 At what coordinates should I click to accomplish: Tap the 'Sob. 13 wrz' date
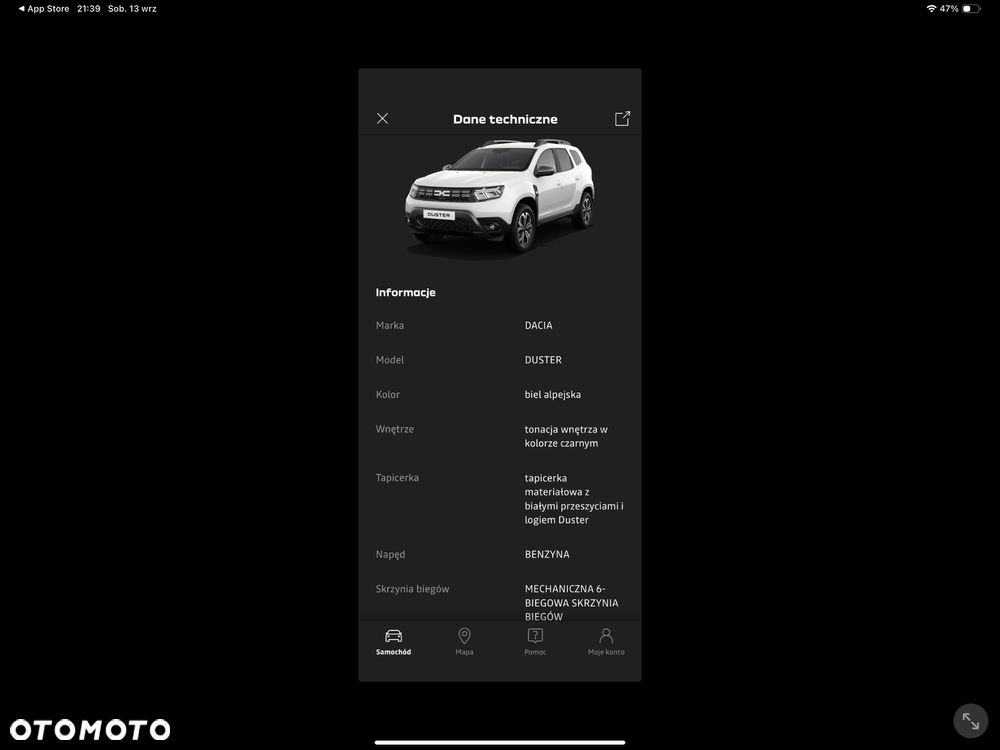pos(132,9)
